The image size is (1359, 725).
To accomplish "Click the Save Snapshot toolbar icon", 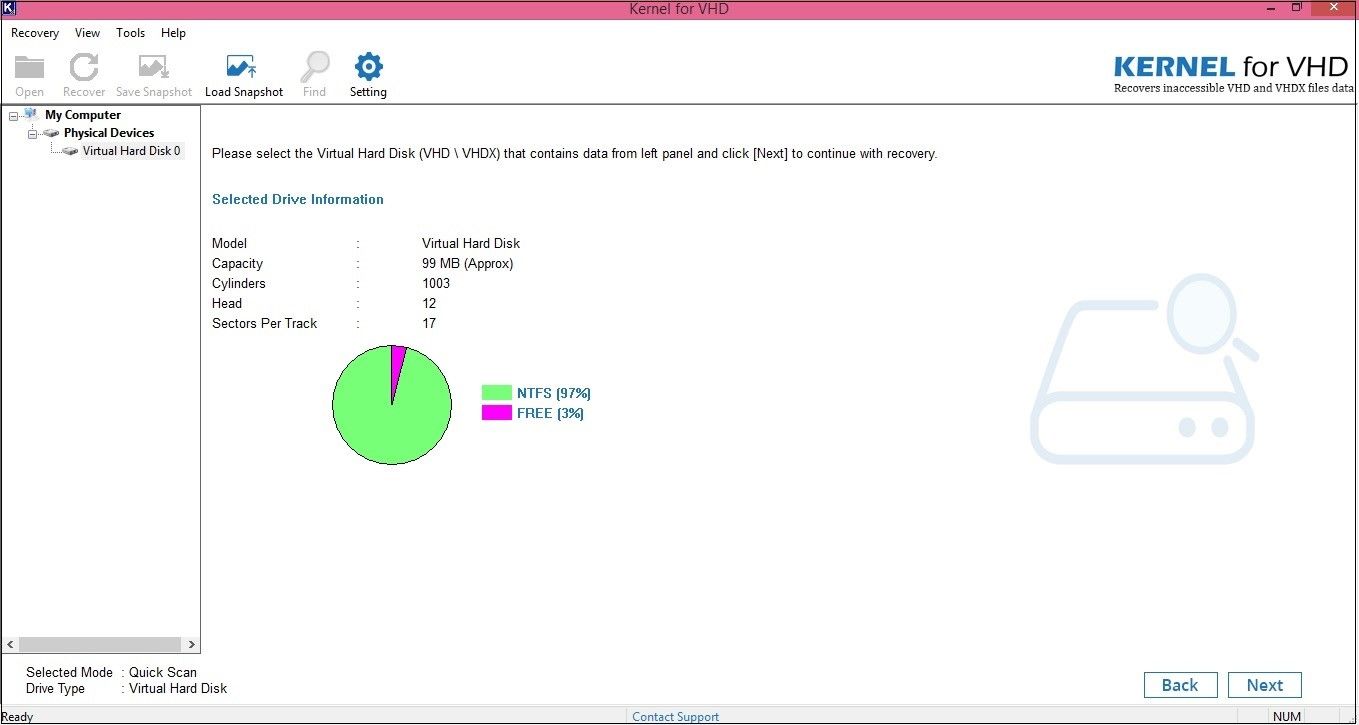I will click(154, 67).
